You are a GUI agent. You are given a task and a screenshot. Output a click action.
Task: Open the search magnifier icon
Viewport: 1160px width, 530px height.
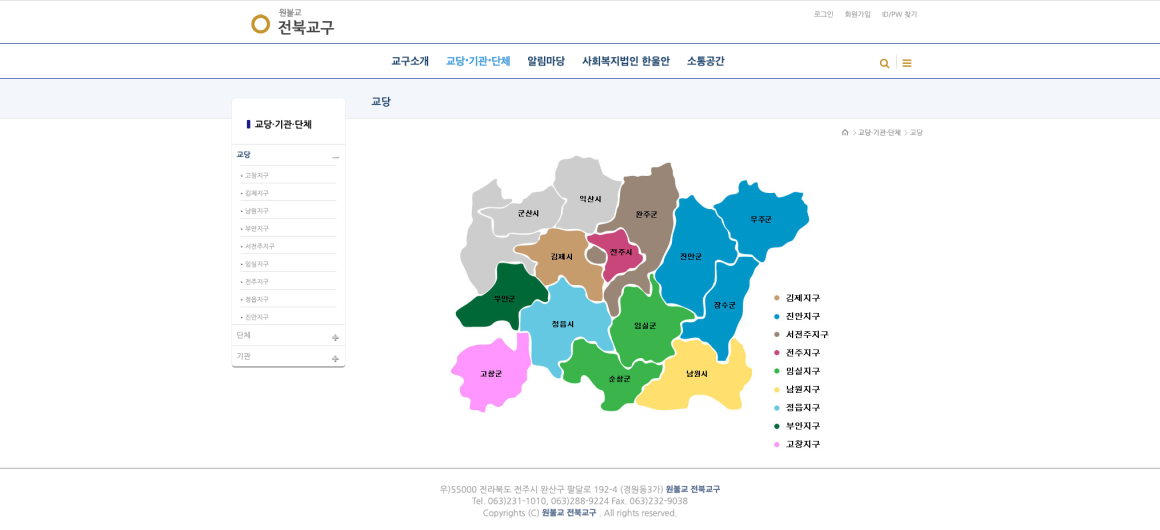tap(884, 64)
